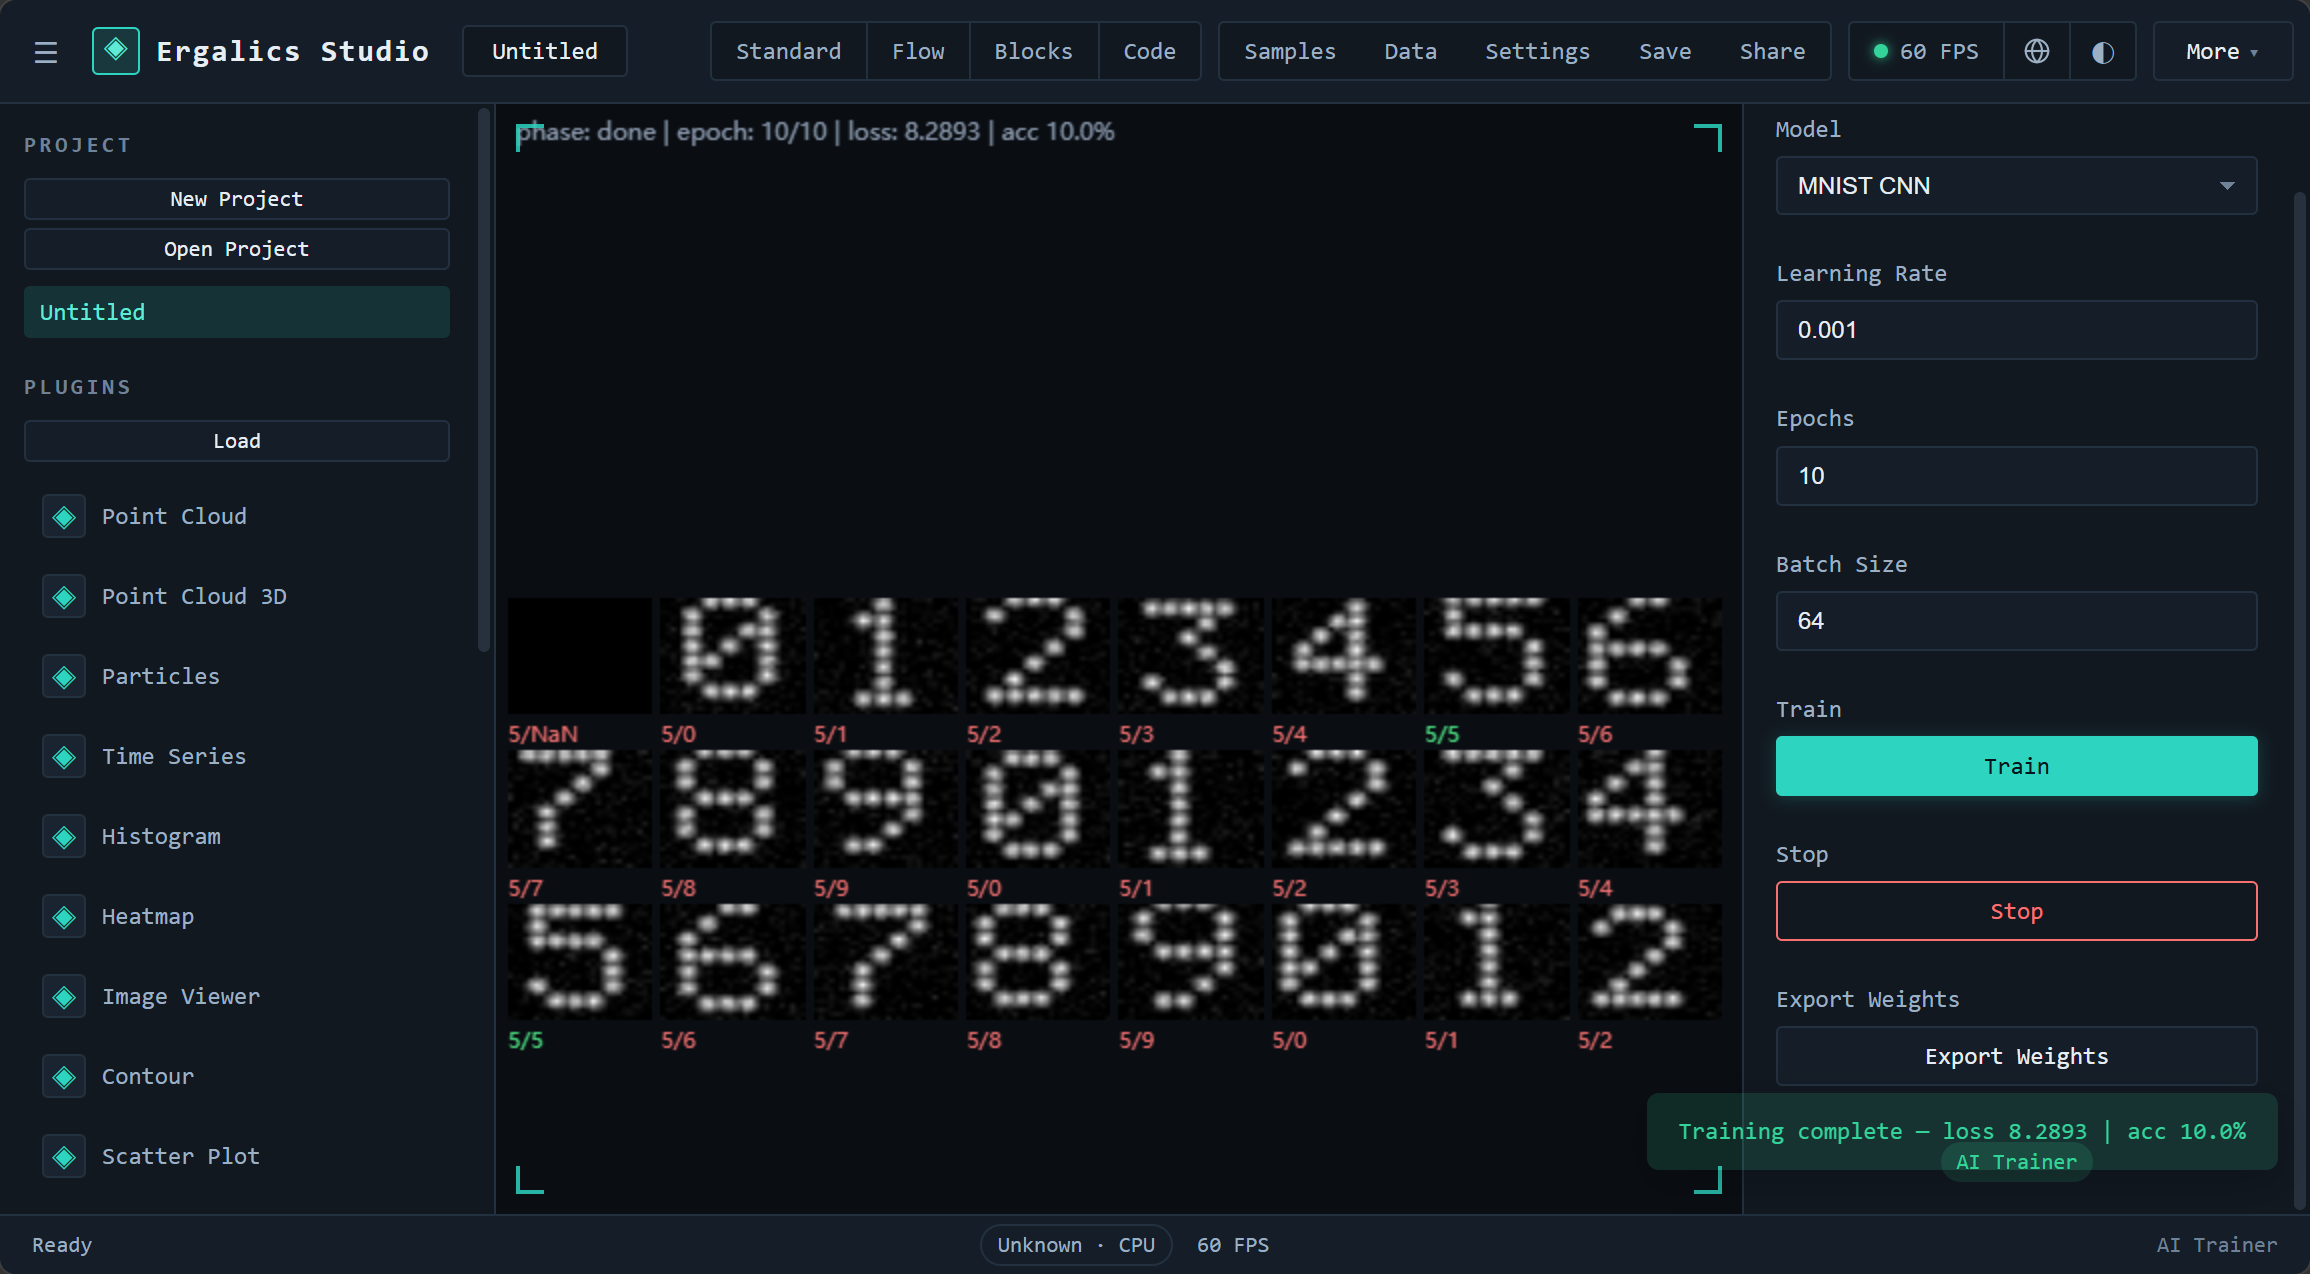Image resolution: width=2310 pixels, height=1274 pixels.
Task: Toggle the dark/light theme icon
Action: click(2103, 51)
